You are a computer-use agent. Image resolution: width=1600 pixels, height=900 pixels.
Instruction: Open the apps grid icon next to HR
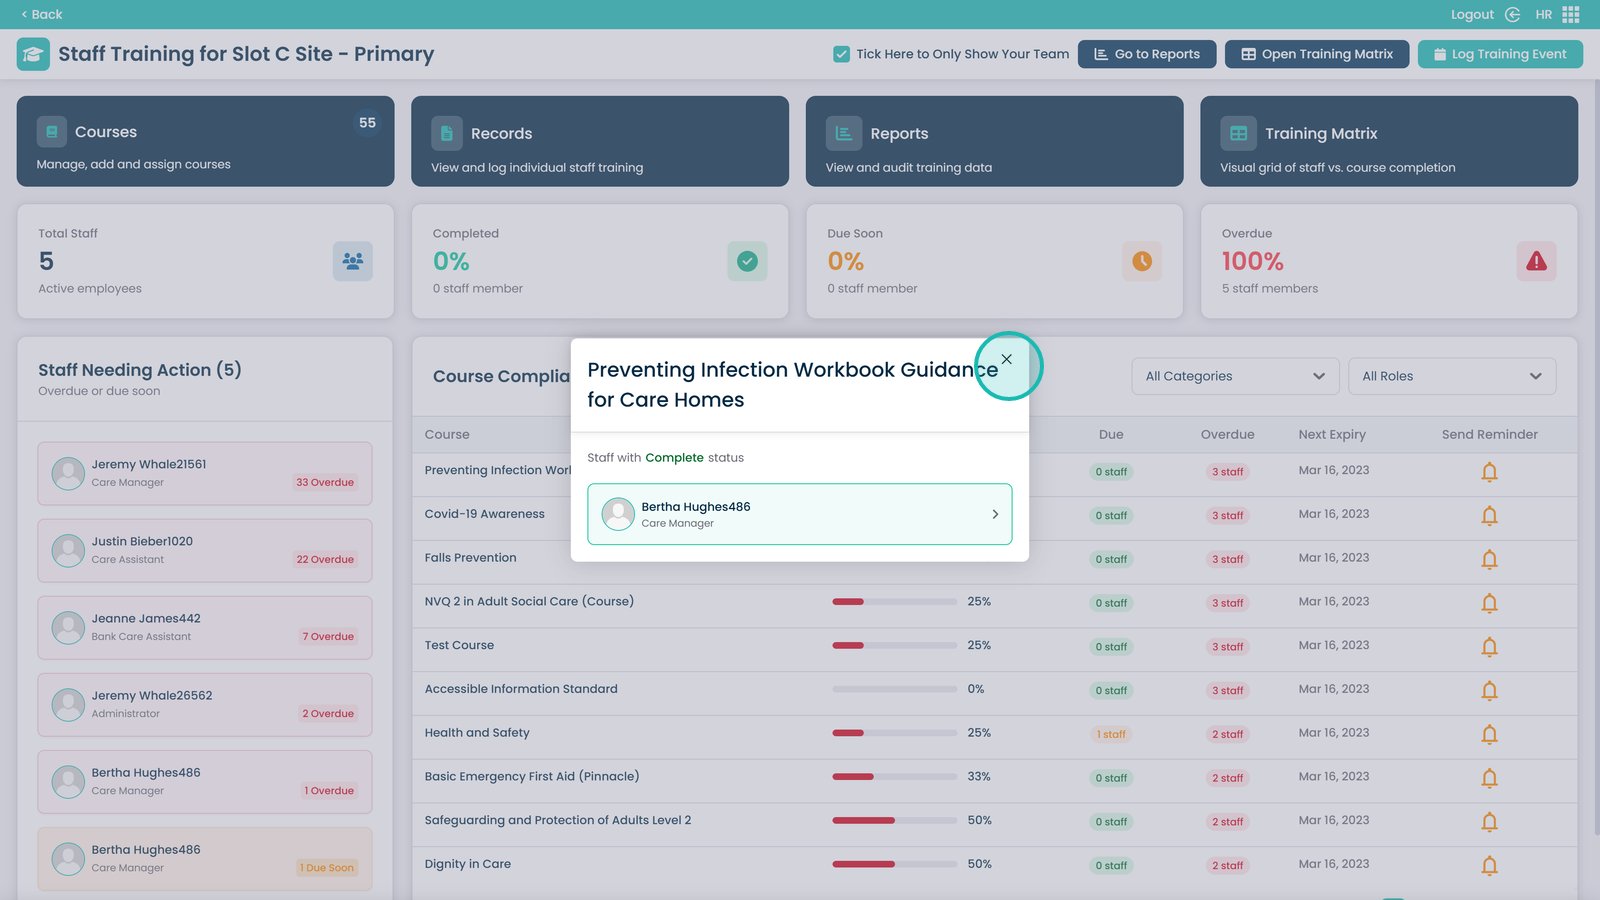tap(1571, 14)
